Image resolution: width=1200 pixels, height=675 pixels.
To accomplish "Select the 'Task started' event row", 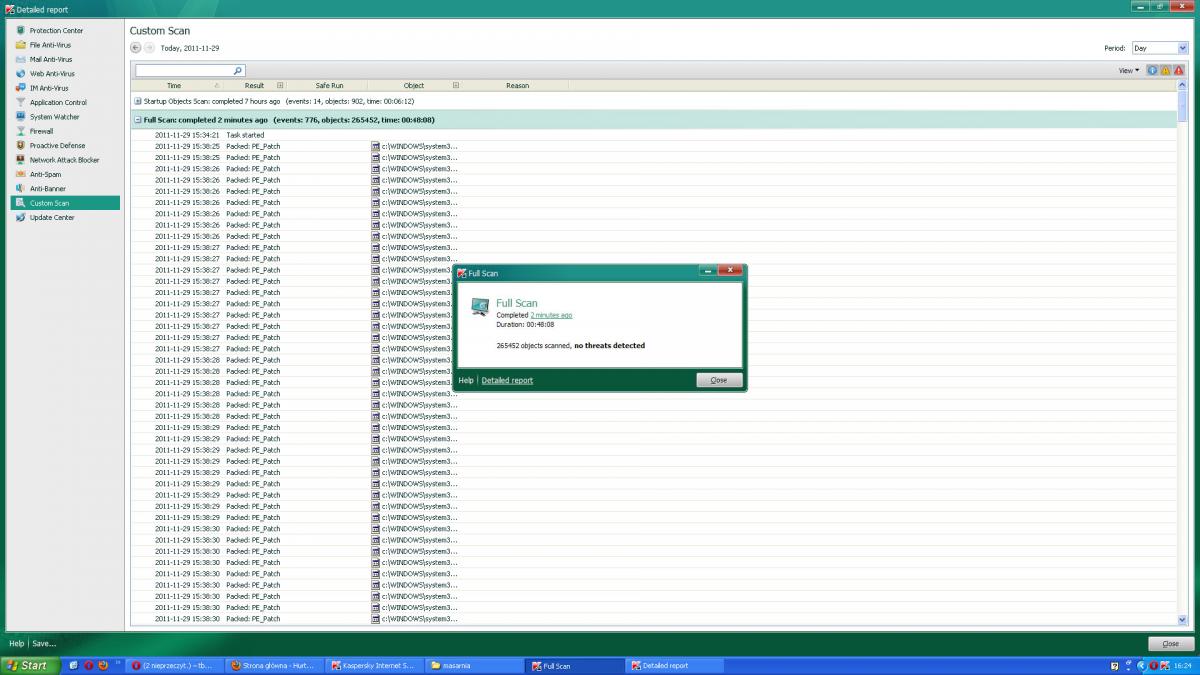I will pyautogui.click(x=653, y=135).
